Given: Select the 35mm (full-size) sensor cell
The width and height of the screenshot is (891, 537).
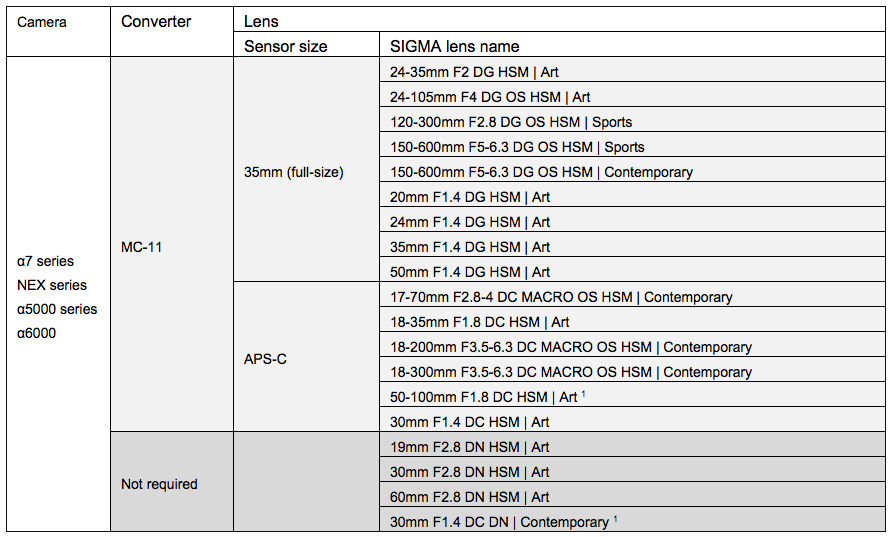Looking at the screenshot, I should [x=294, y=172].
